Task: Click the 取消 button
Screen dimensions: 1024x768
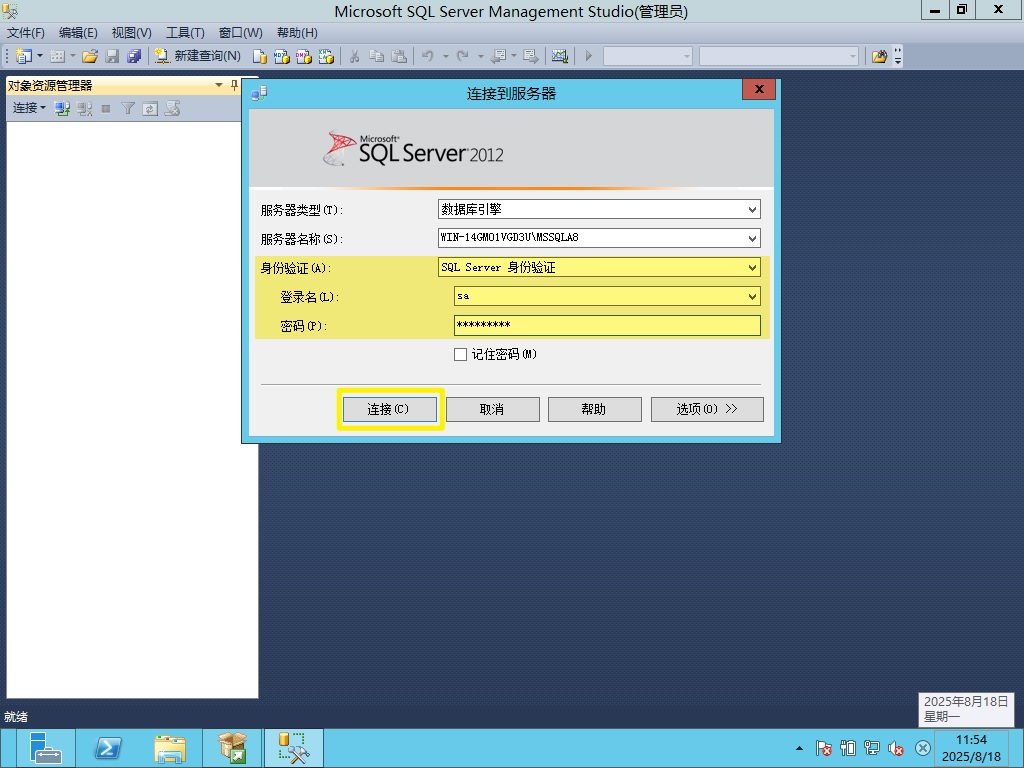Action: pyautogui.click(x=492, y=409)
